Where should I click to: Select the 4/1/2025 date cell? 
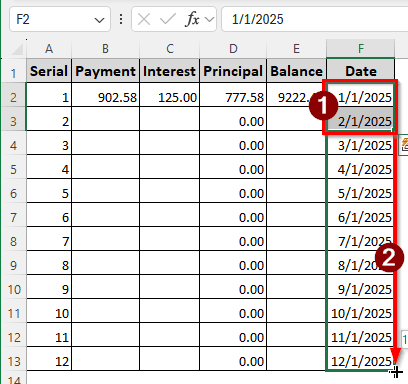point(361,167)
